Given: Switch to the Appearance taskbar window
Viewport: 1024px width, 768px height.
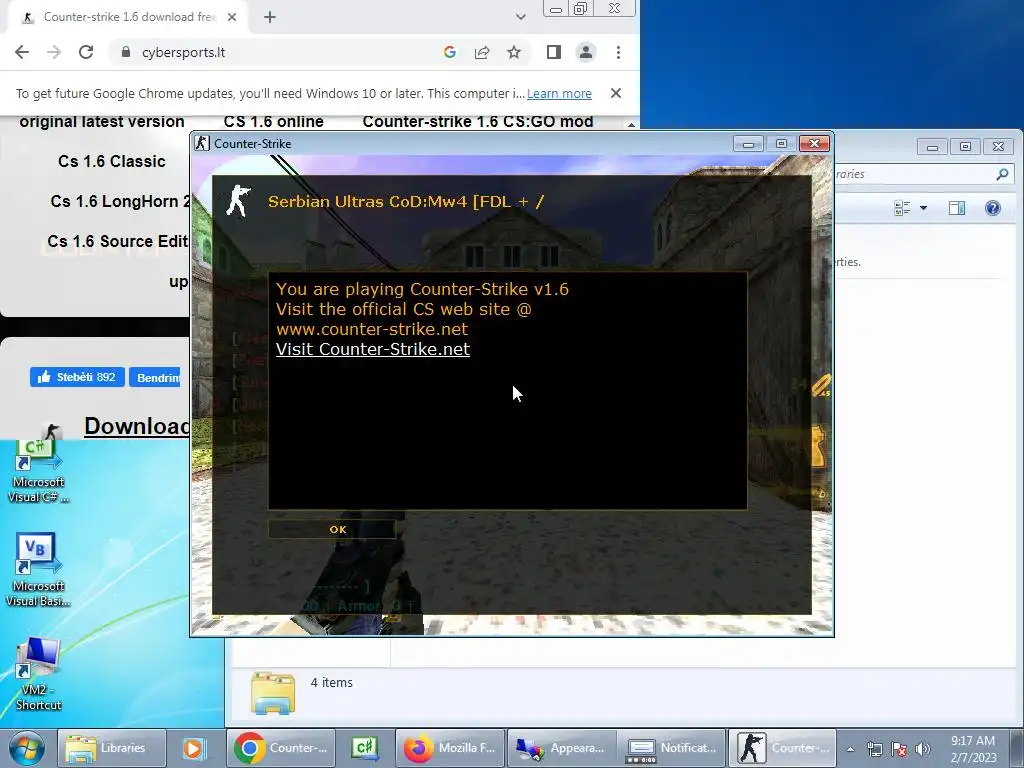Looking at the screenshot, I should (x=562, y=748).
